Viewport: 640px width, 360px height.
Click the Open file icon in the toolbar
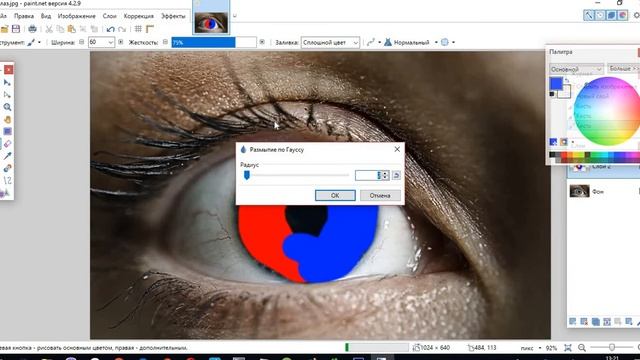[4, 29]
